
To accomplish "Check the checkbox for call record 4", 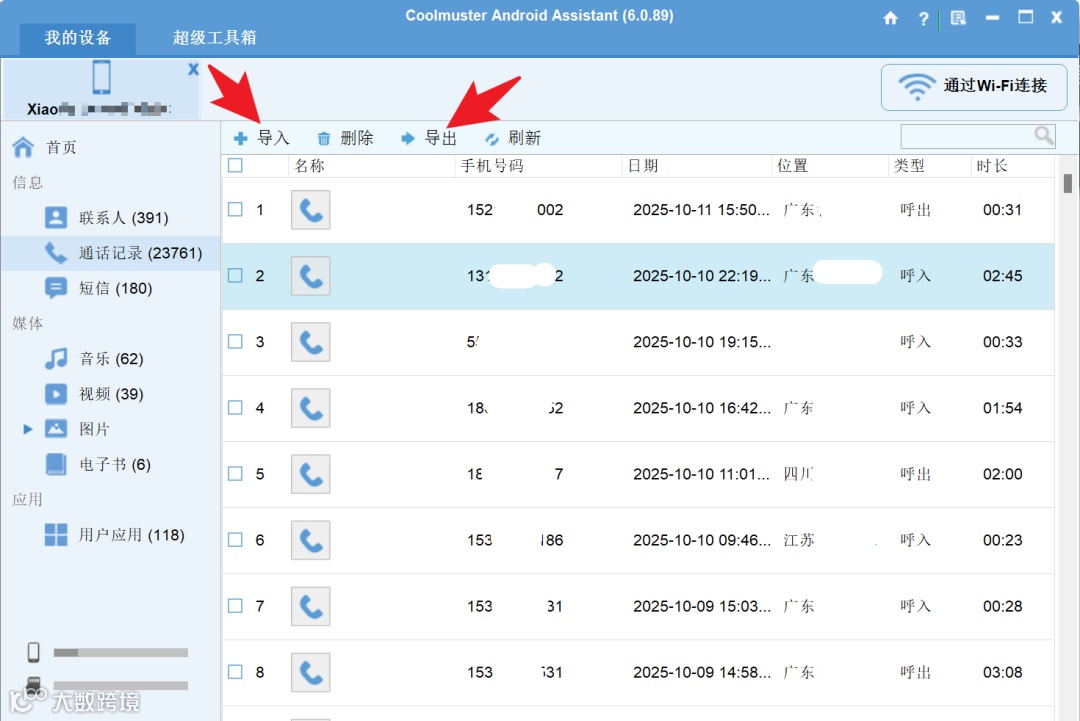I will tap(236, 408).
